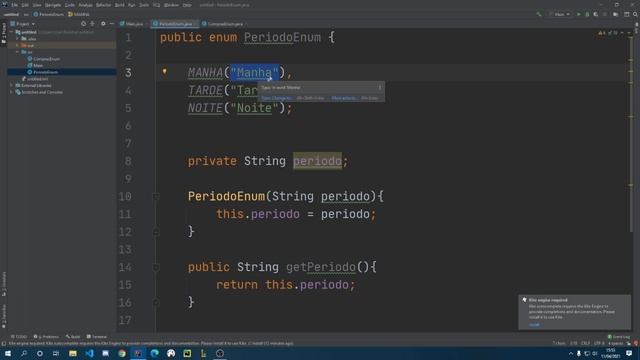This screenshot has height=360, width=640.
Task: Open the File menu
Action: (14, 5)
